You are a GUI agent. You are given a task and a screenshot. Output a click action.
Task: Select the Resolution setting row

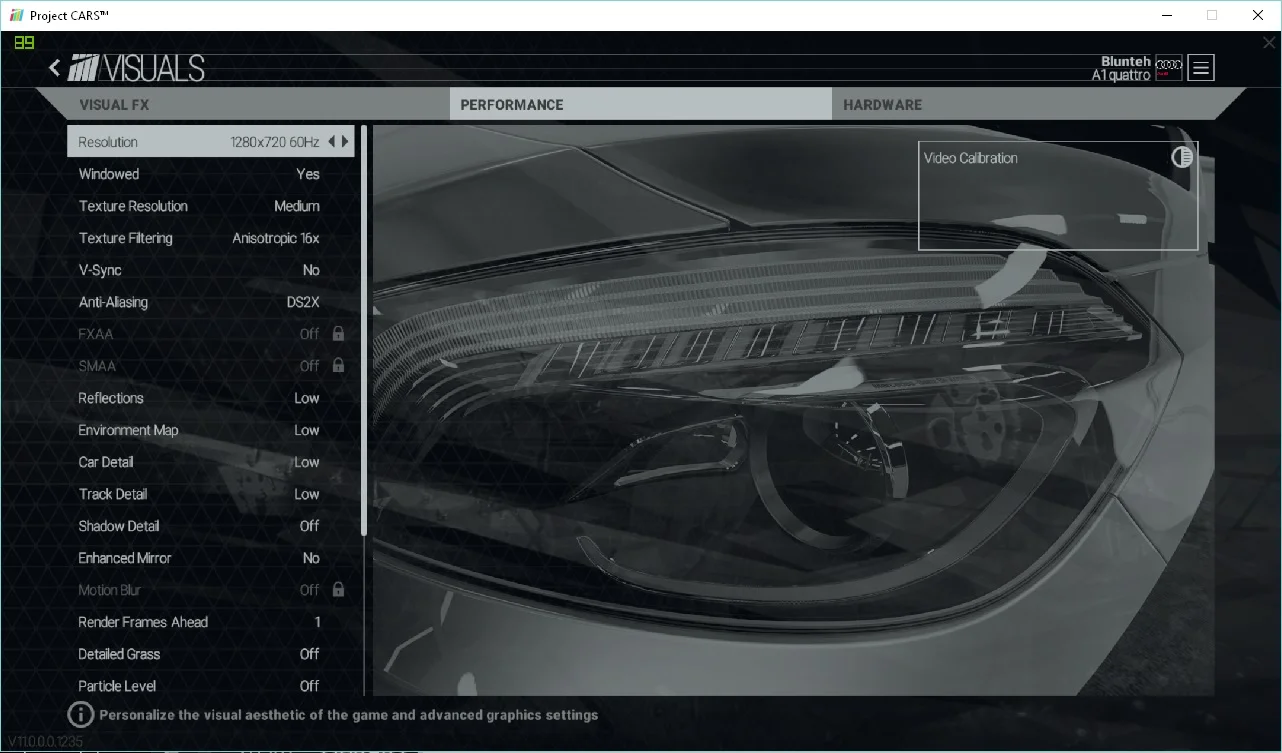click(x=211, y=142)
